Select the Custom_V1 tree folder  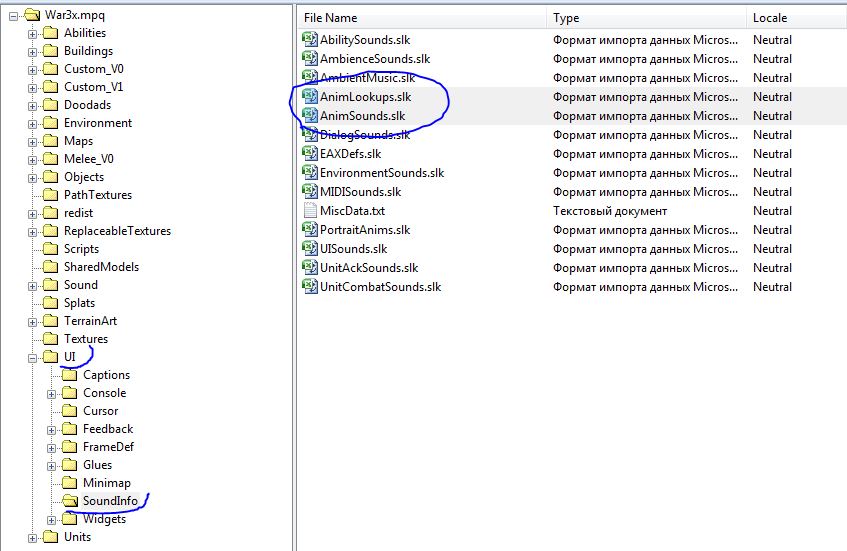click(x=93, y=86)
